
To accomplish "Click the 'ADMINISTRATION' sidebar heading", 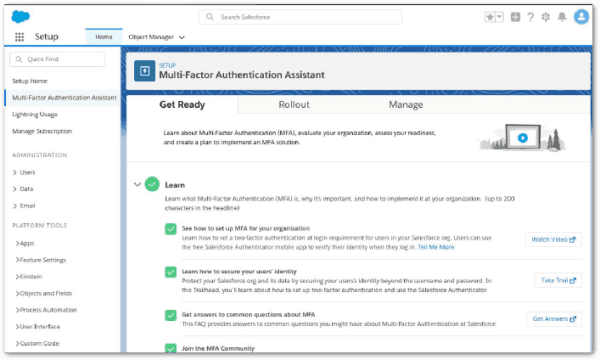I will (x=39, y=155).
